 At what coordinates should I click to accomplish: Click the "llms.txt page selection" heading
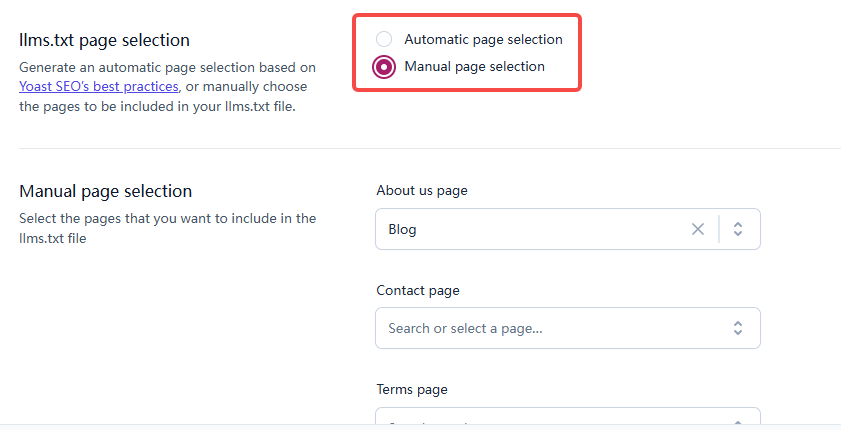[104, 40]
